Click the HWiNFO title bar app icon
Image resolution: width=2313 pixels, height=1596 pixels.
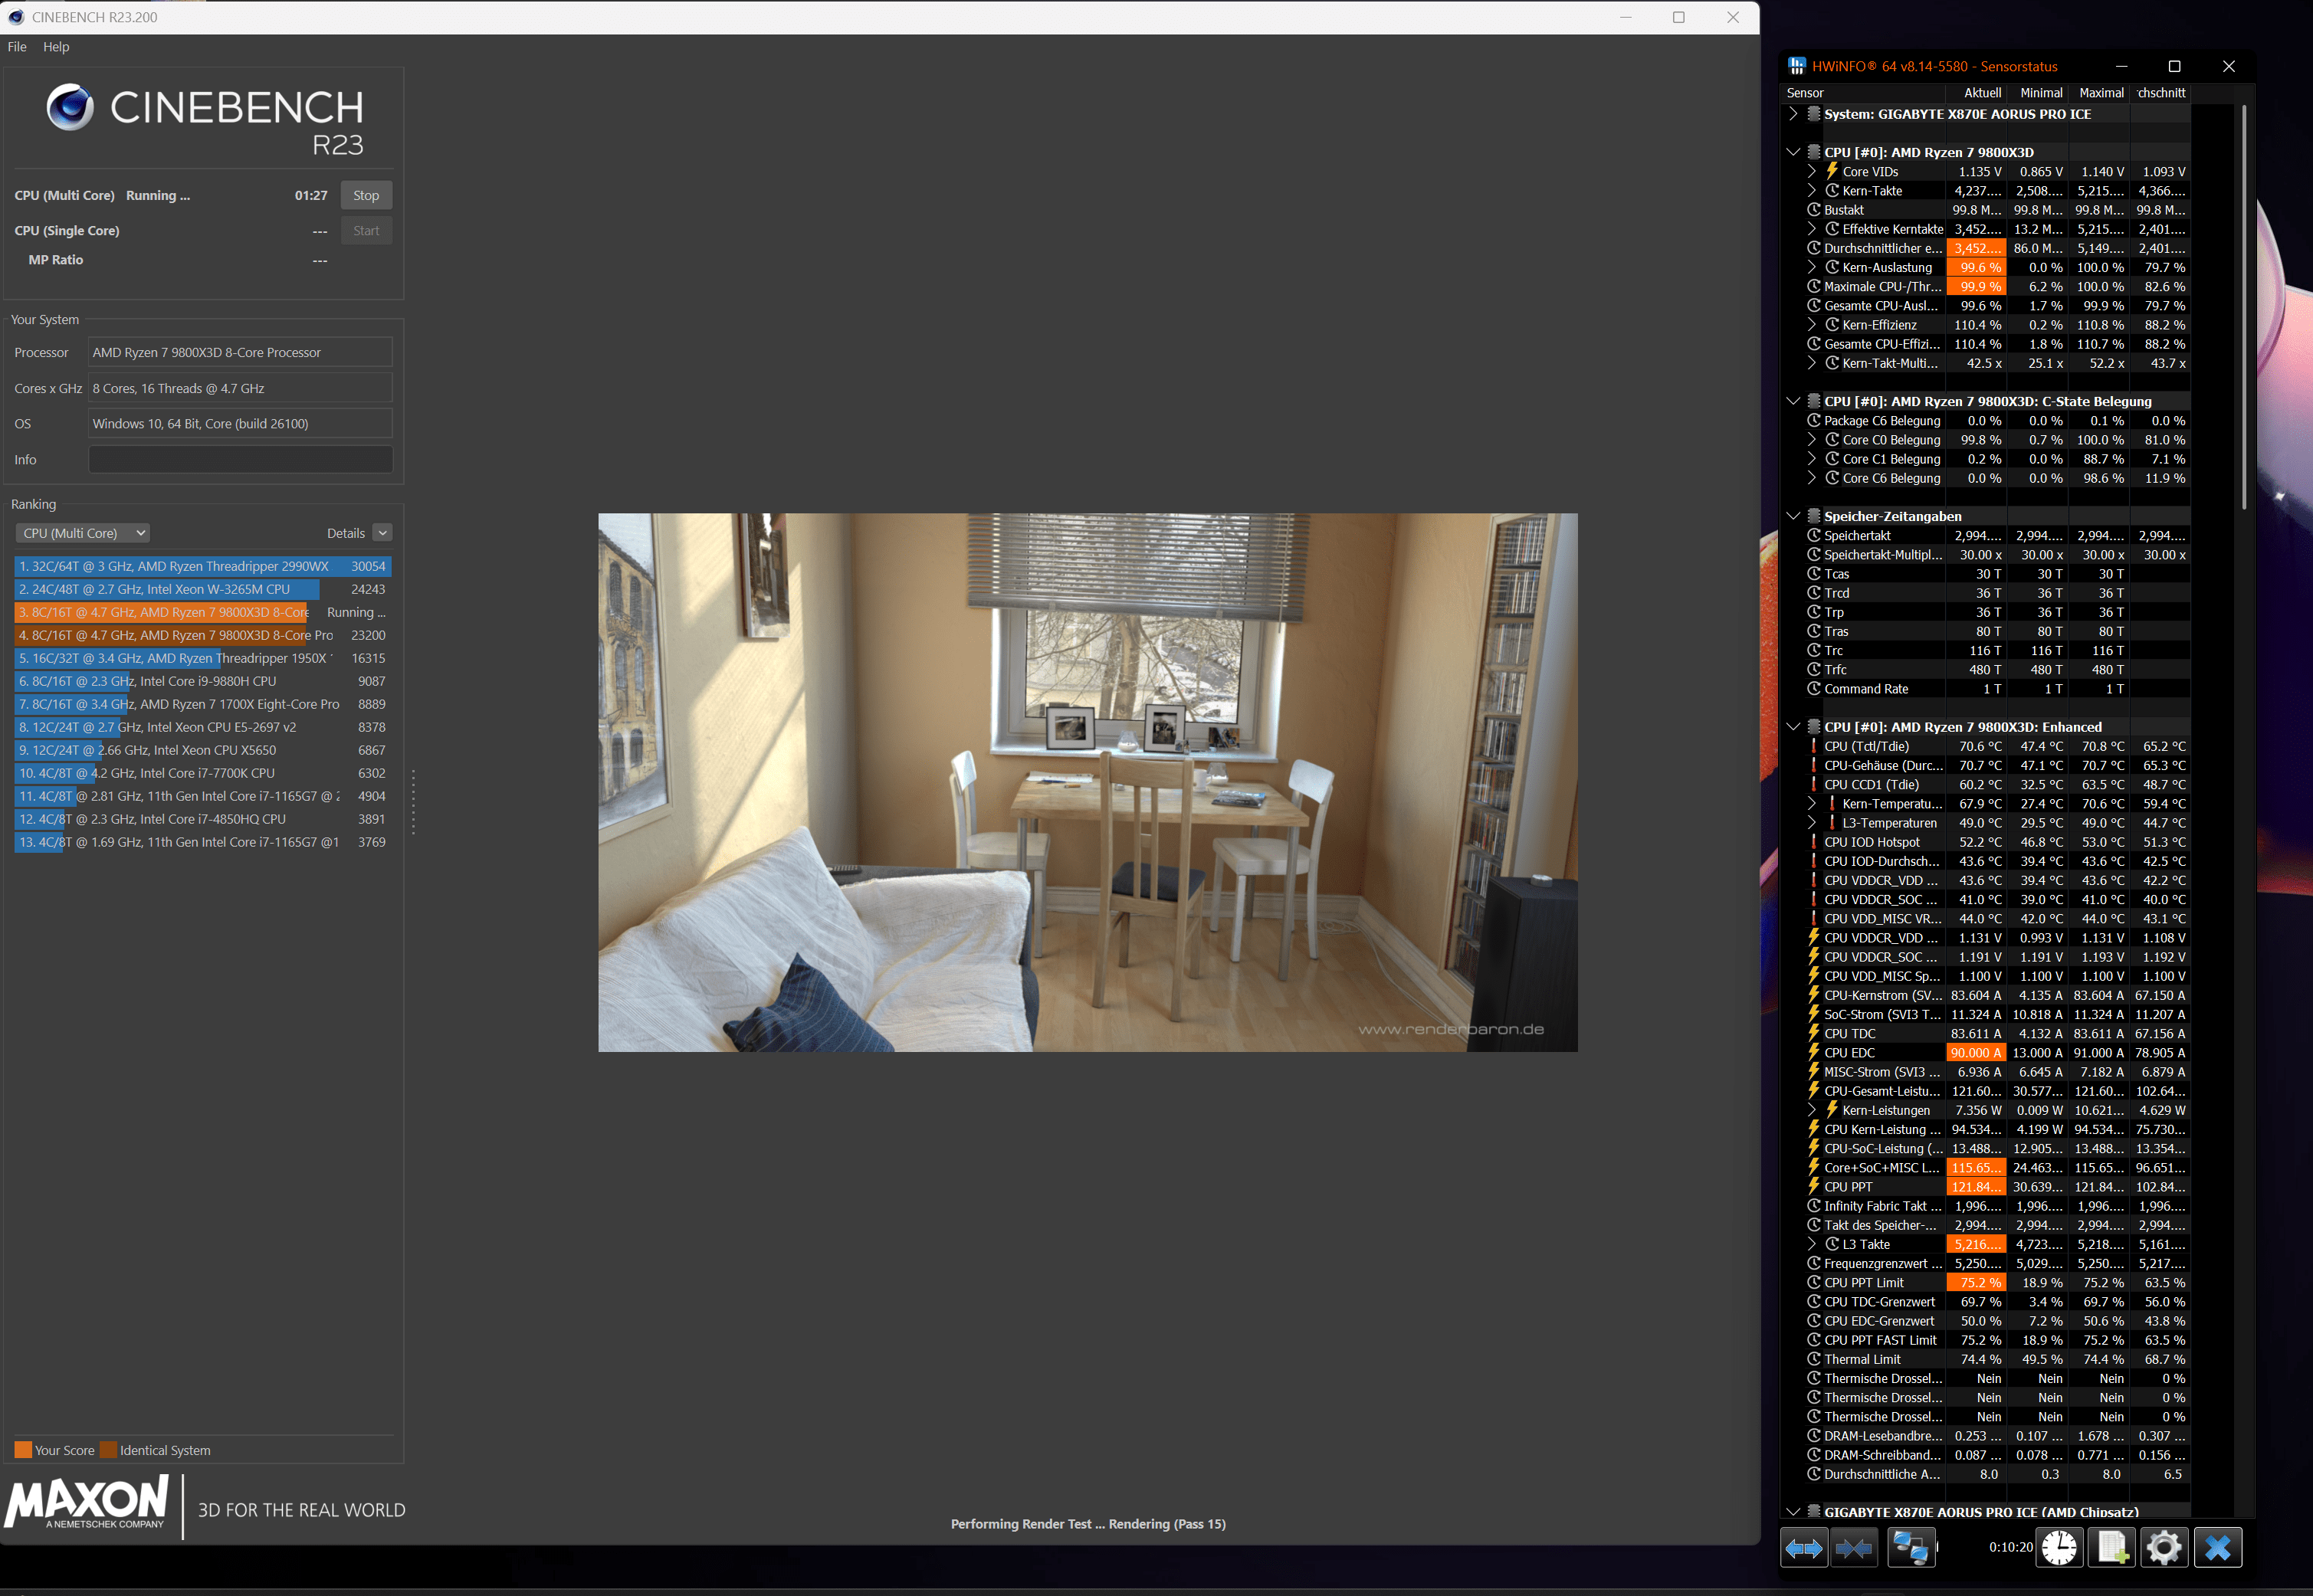[1797, 66]
